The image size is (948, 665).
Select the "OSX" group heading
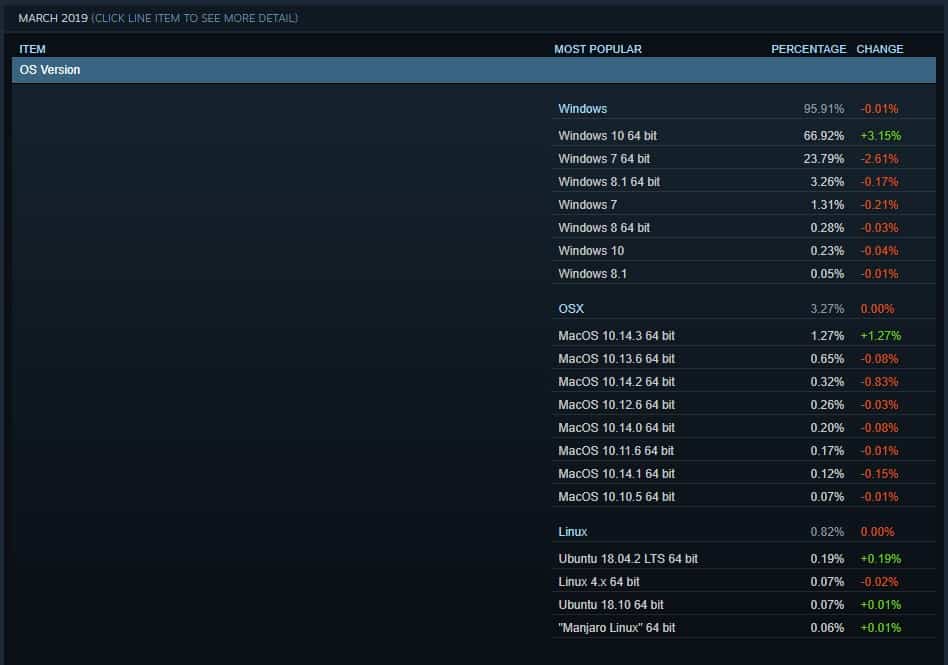pyautogui.click(x=571, y=309)
